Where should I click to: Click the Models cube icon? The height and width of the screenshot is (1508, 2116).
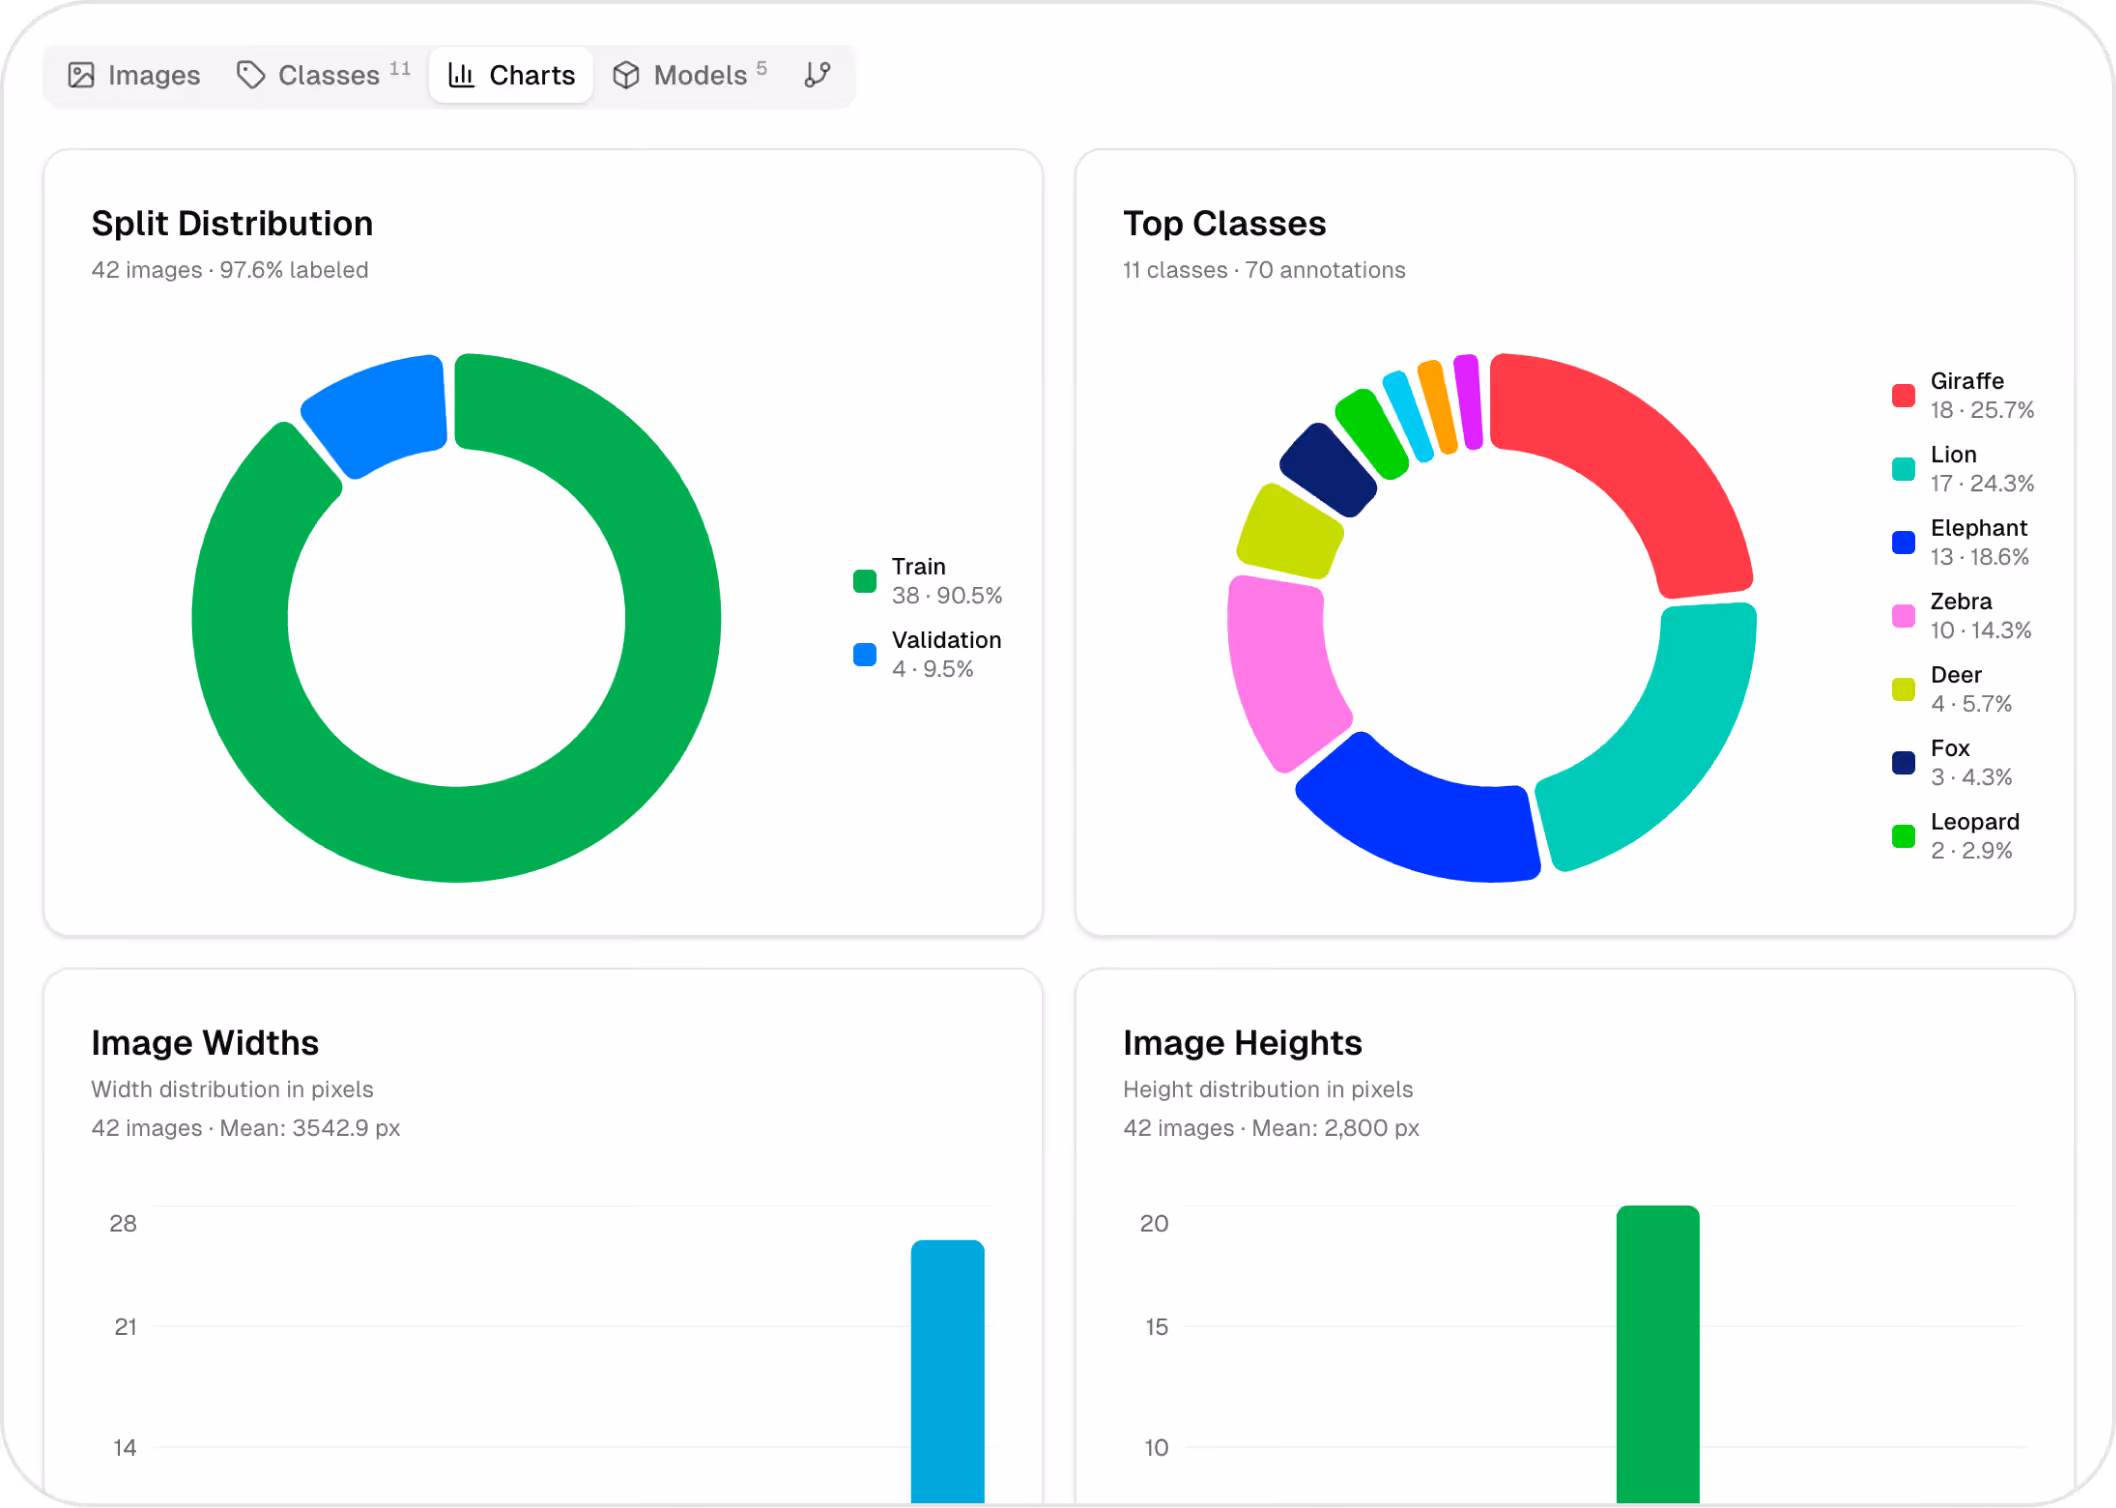[x=625, y=74]
